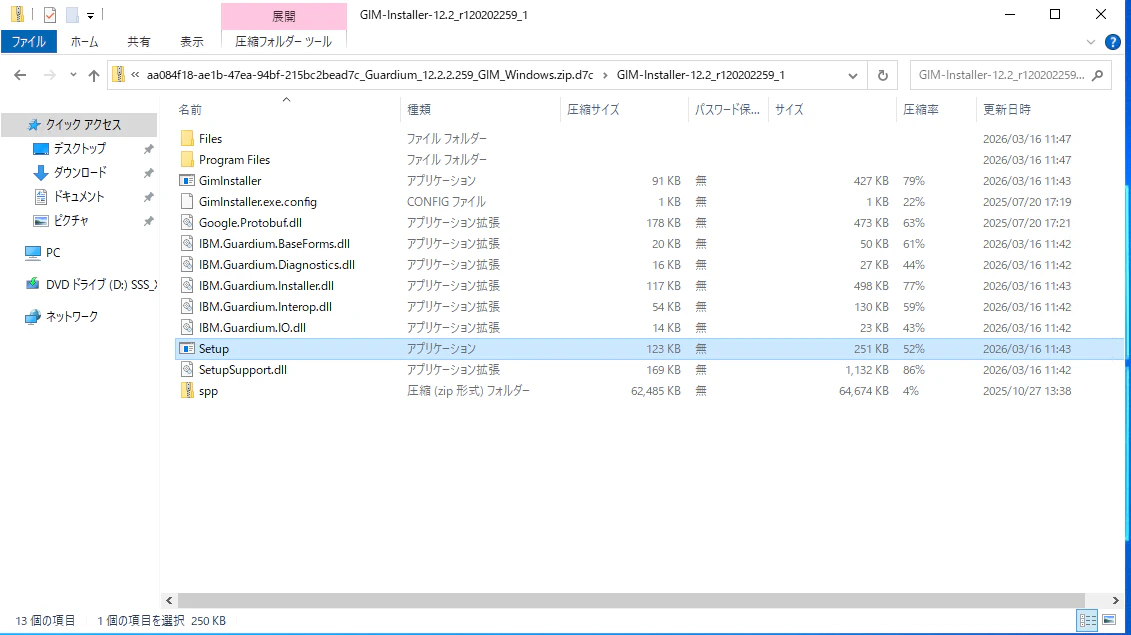Open the quick access toolbar customize dropdown
This screenshot has width=1131, height=635.
(x=90, y=15)
